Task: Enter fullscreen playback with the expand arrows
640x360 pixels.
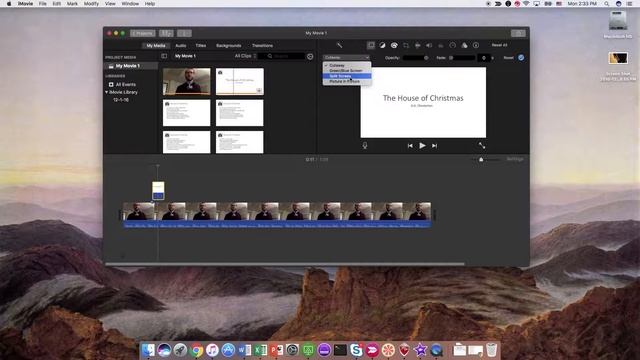Action: (482, 145)
